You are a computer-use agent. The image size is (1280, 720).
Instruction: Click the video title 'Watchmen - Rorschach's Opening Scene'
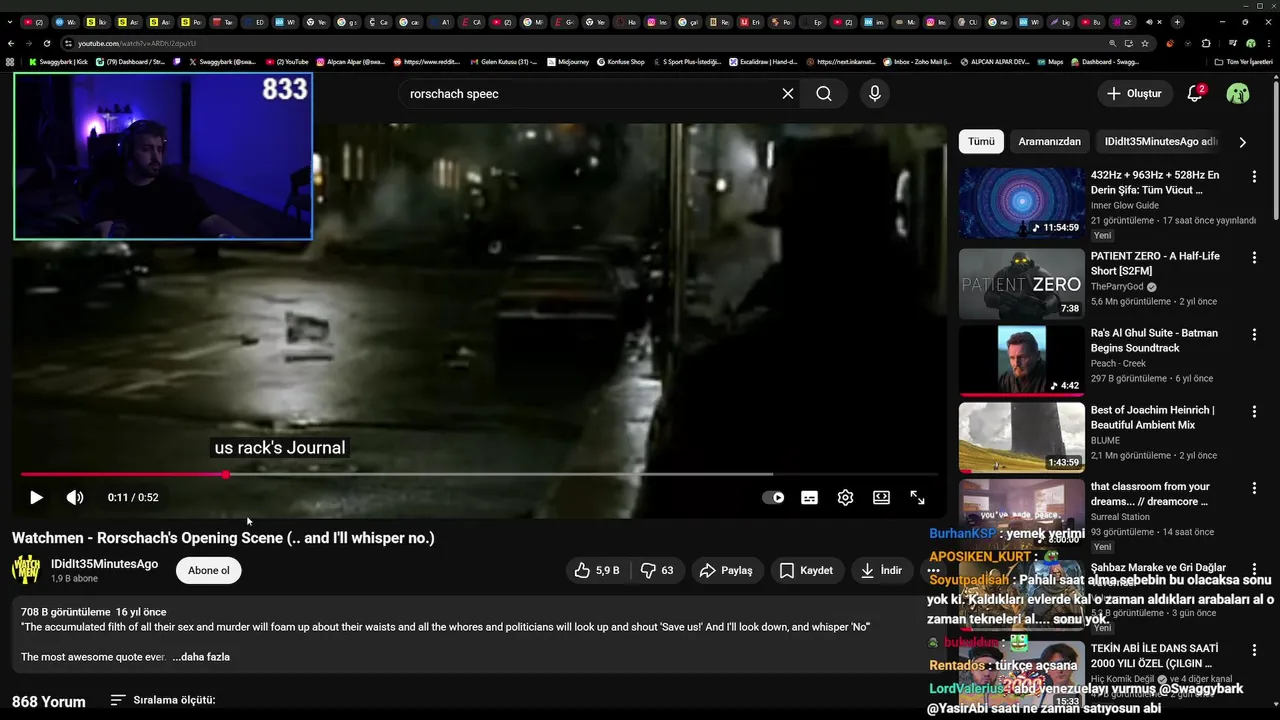(223, 538)
